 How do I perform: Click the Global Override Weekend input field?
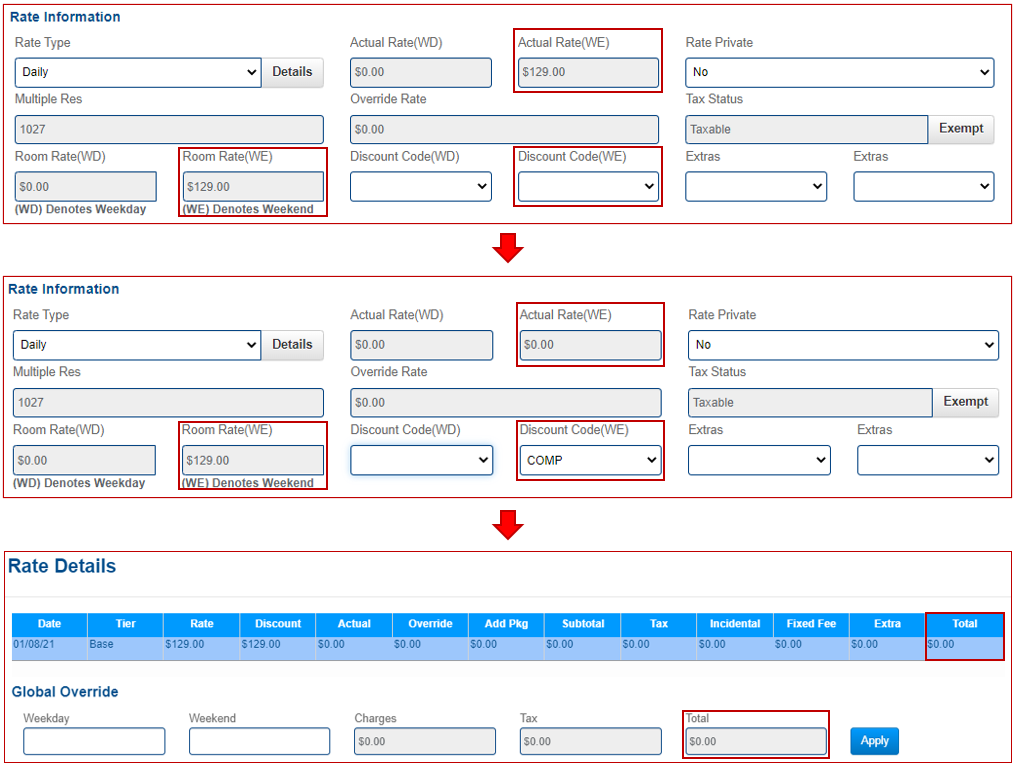pyautogui.click(x=259, y=741)
